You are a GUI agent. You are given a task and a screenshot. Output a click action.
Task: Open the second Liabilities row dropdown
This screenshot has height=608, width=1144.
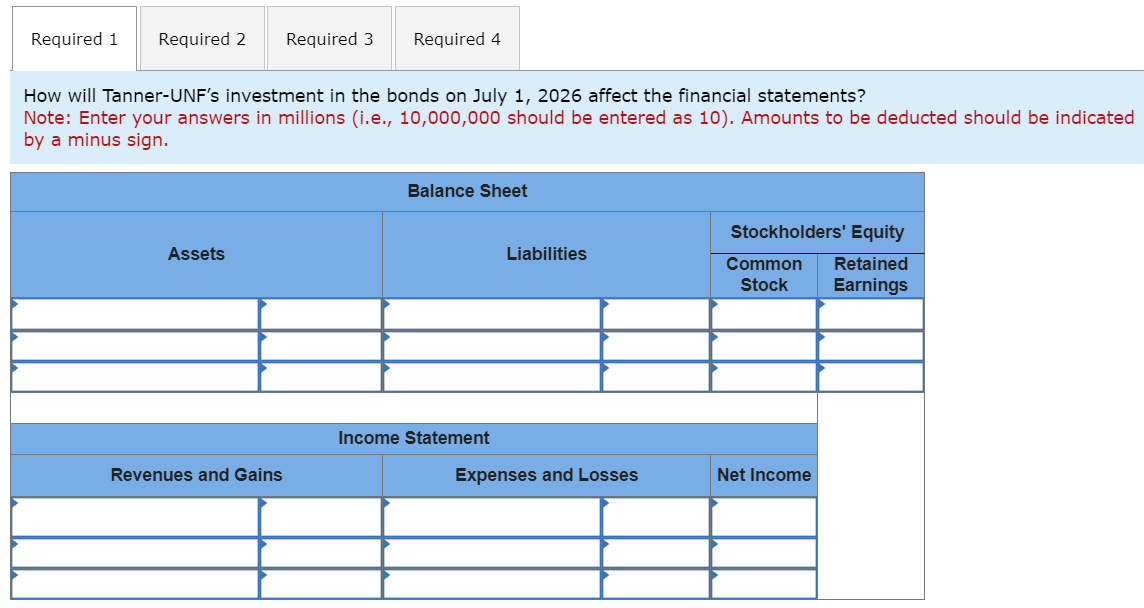tap(490, 345)
